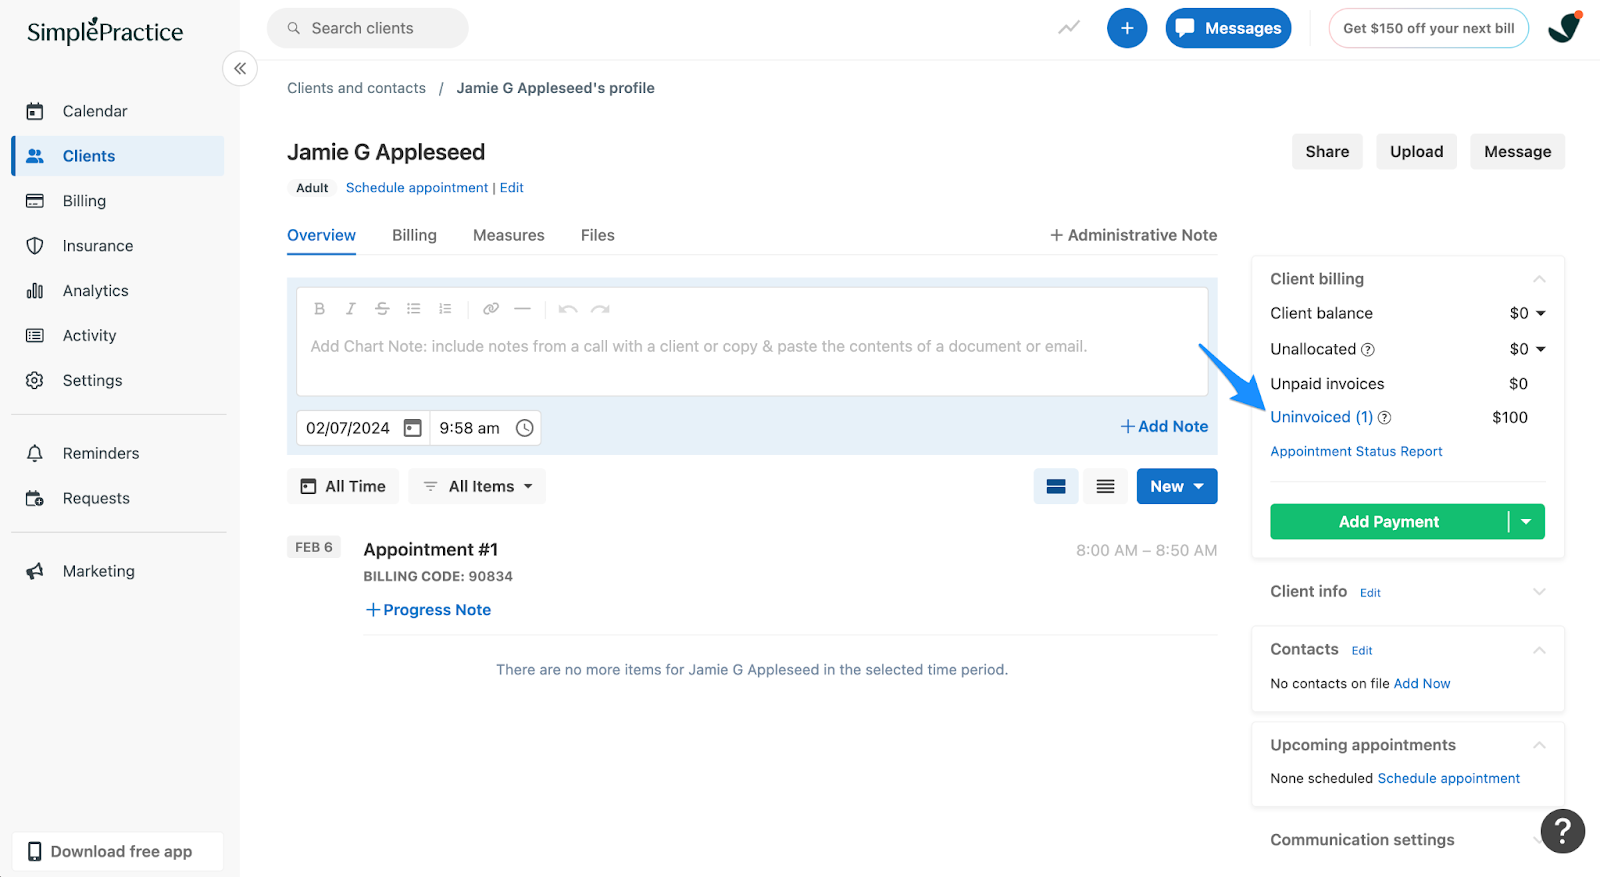This screenshot has height=877, width=1600.
Task: Switch to detailed card view
Action: click(1056, 486)
